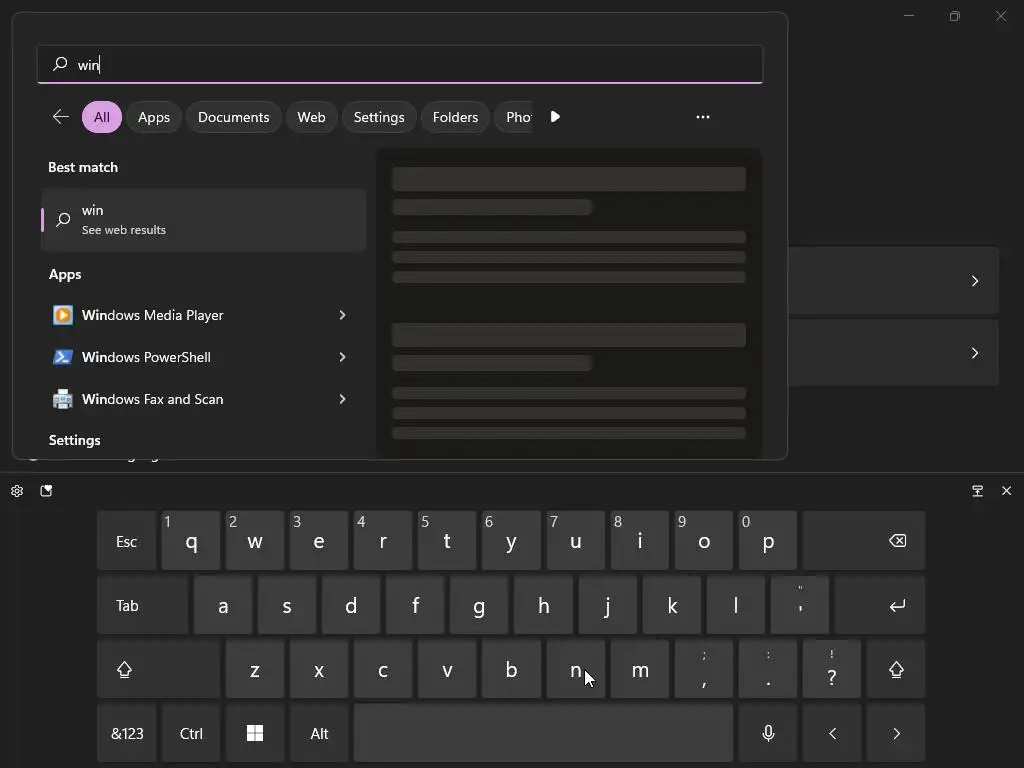Click the search magnifier icon in search box

click(60, 63)
